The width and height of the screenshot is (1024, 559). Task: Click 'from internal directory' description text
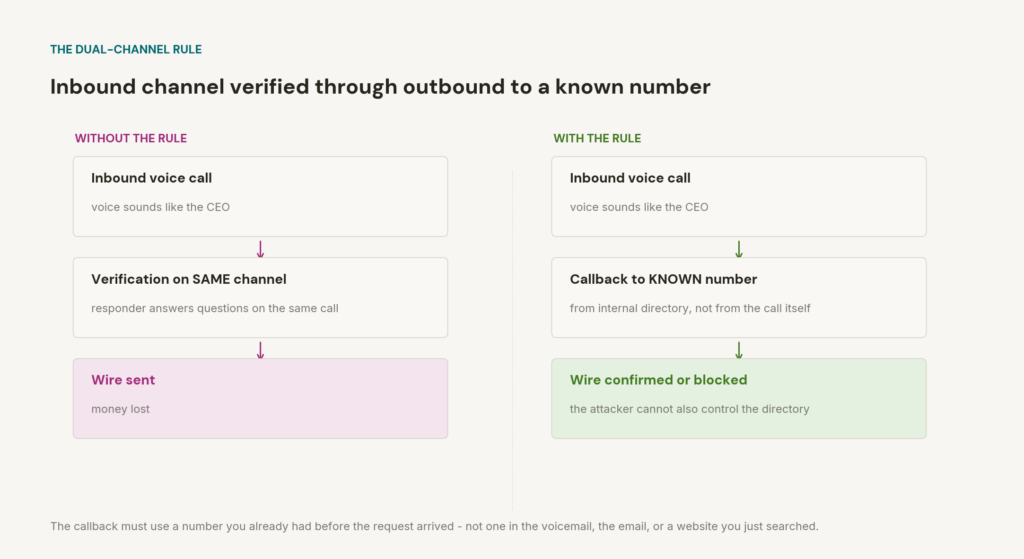tap(690, 308)
